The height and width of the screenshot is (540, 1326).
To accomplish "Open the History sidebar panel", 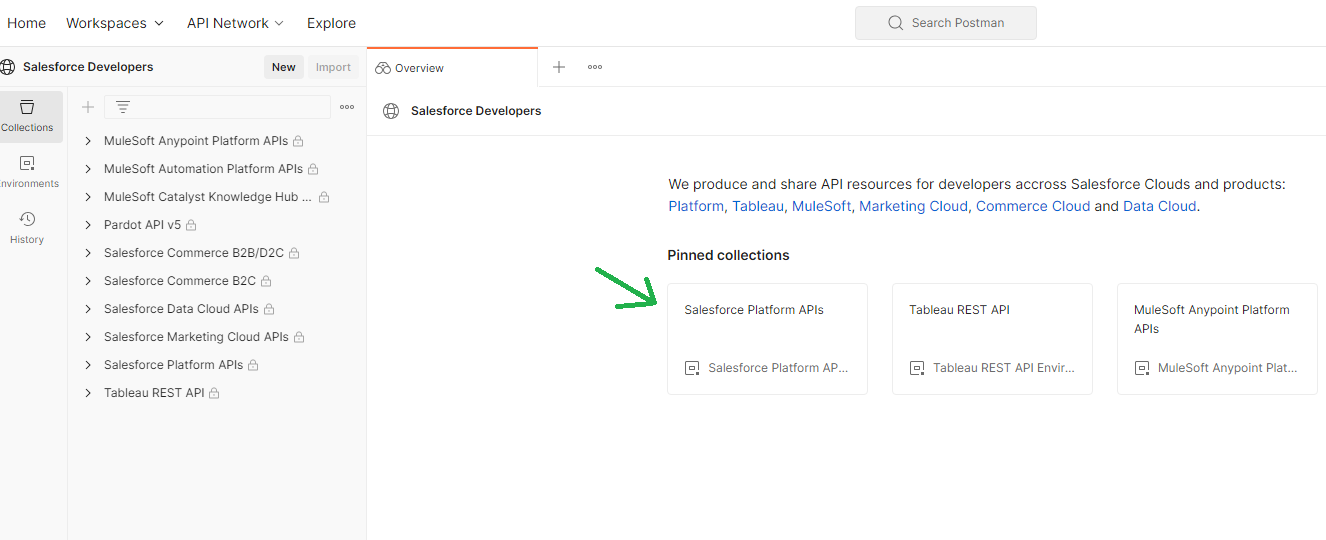I will pyautogui.click(x=27, y=228).
